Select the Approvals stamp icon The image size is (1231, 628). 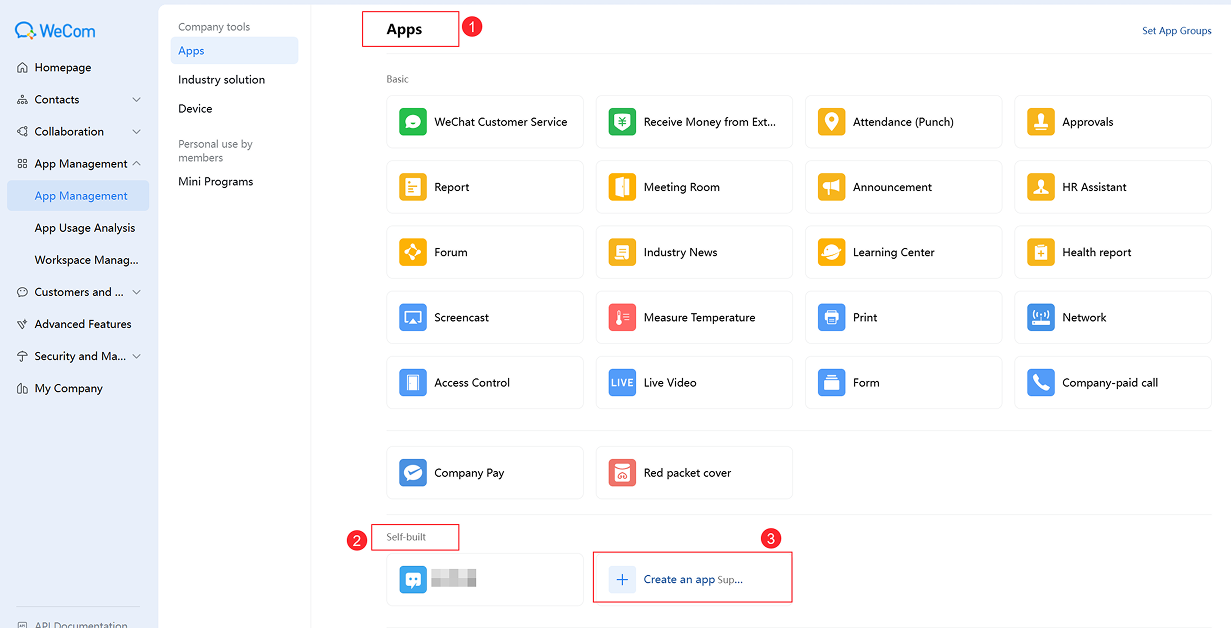coord(1041,122)
